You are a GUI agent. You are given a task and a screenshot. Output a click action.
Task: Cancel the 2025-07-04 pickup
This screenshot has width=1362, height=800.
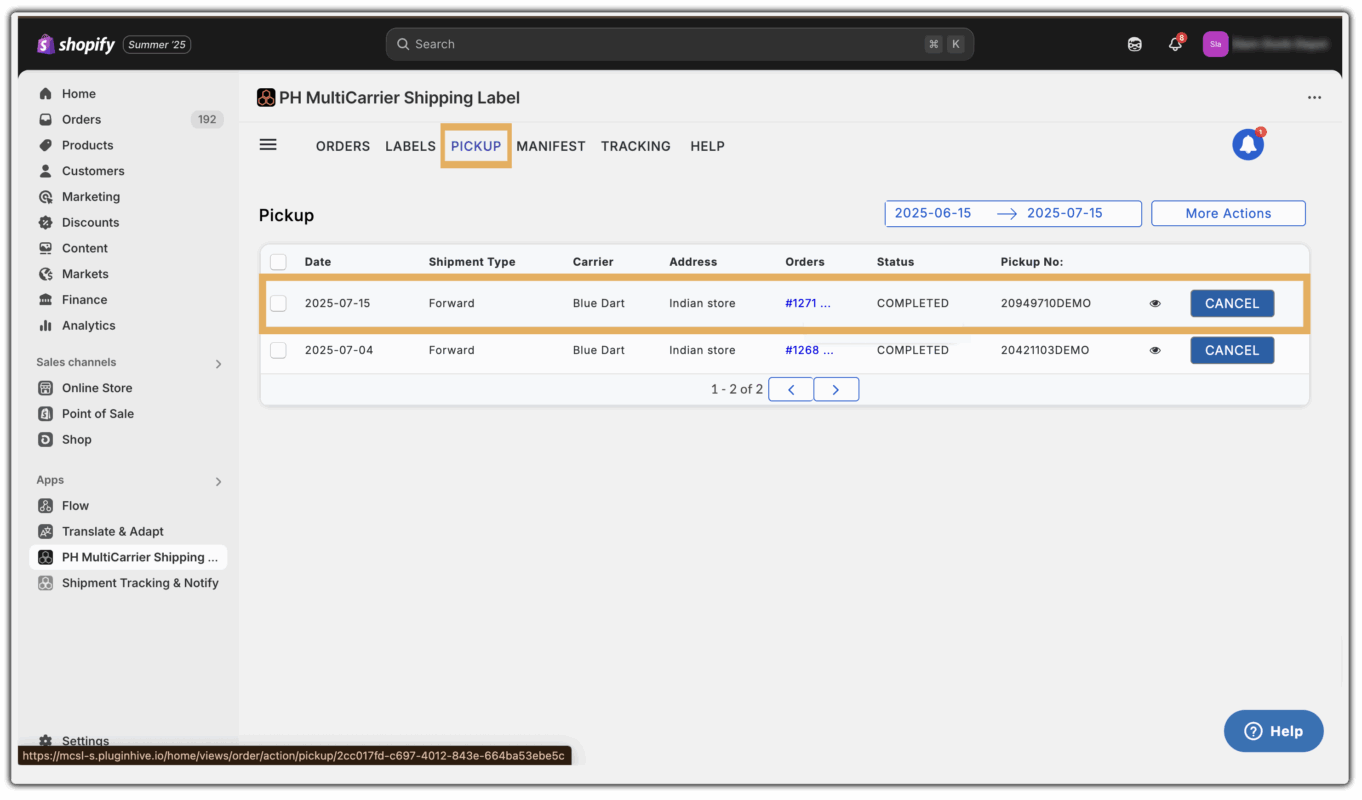point(1232,350)
